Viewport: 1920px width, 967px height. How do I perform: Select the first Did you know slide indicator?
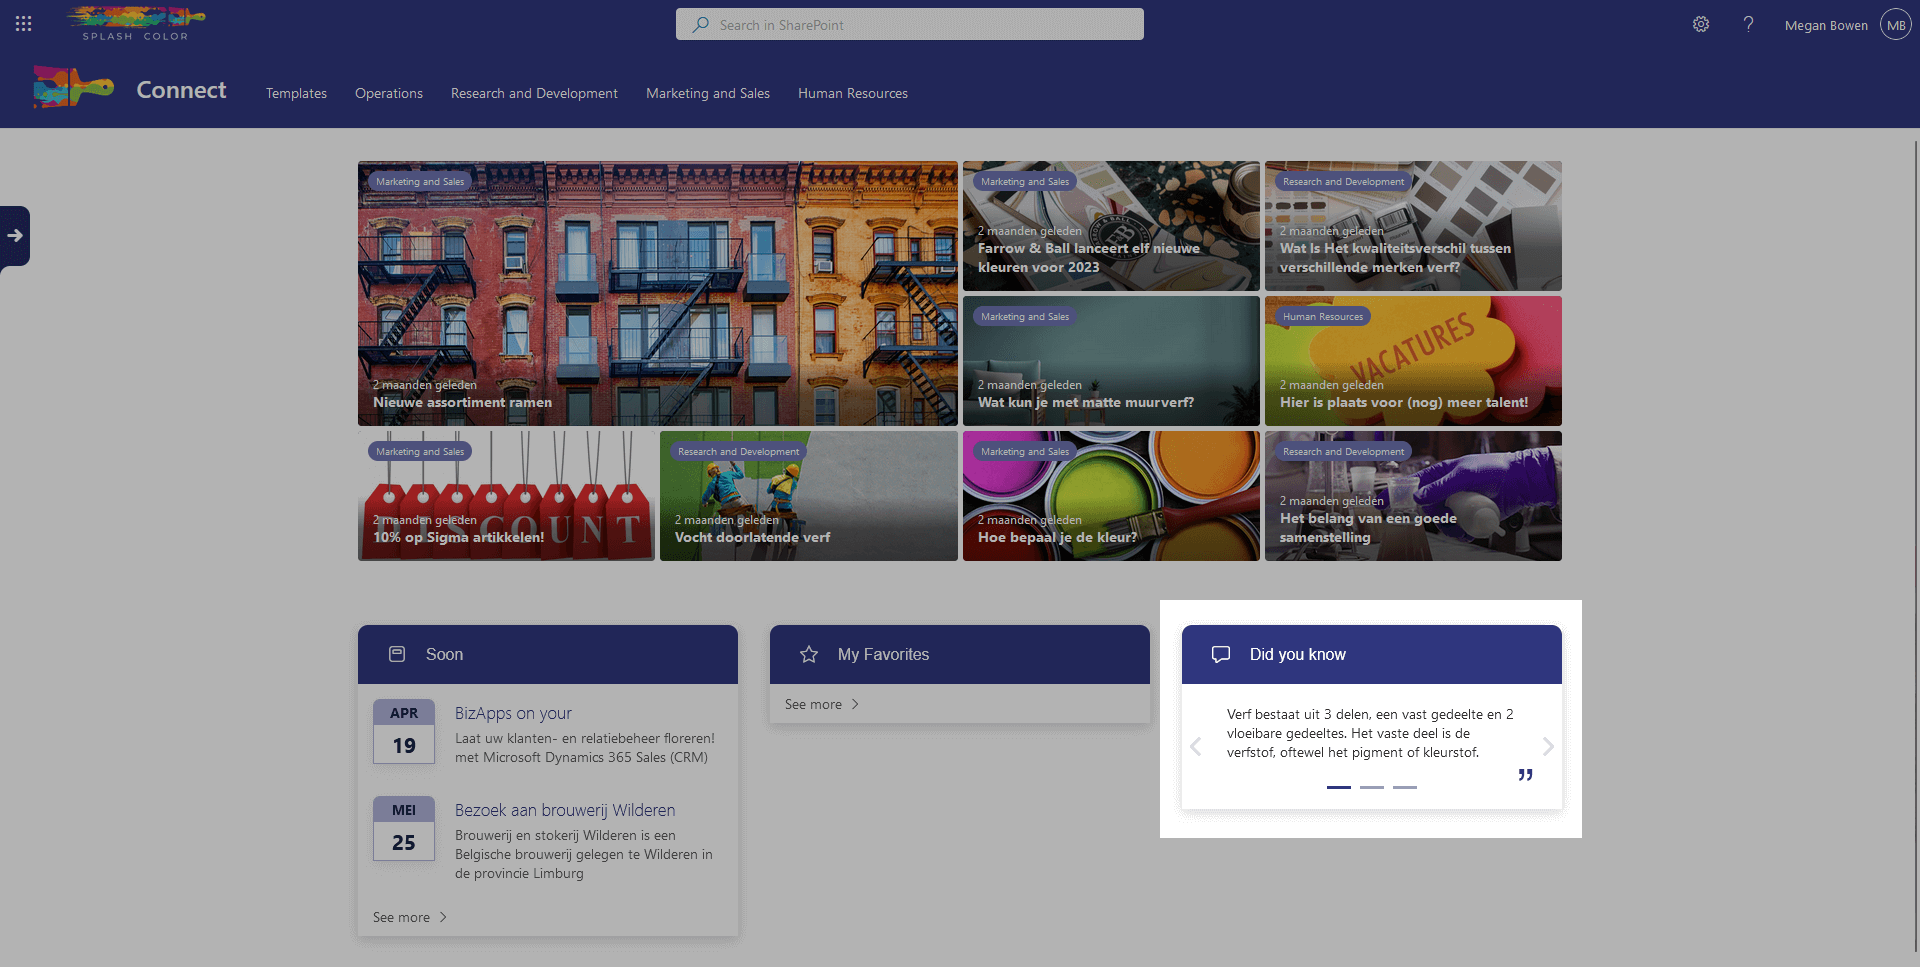click(1339, 787)
